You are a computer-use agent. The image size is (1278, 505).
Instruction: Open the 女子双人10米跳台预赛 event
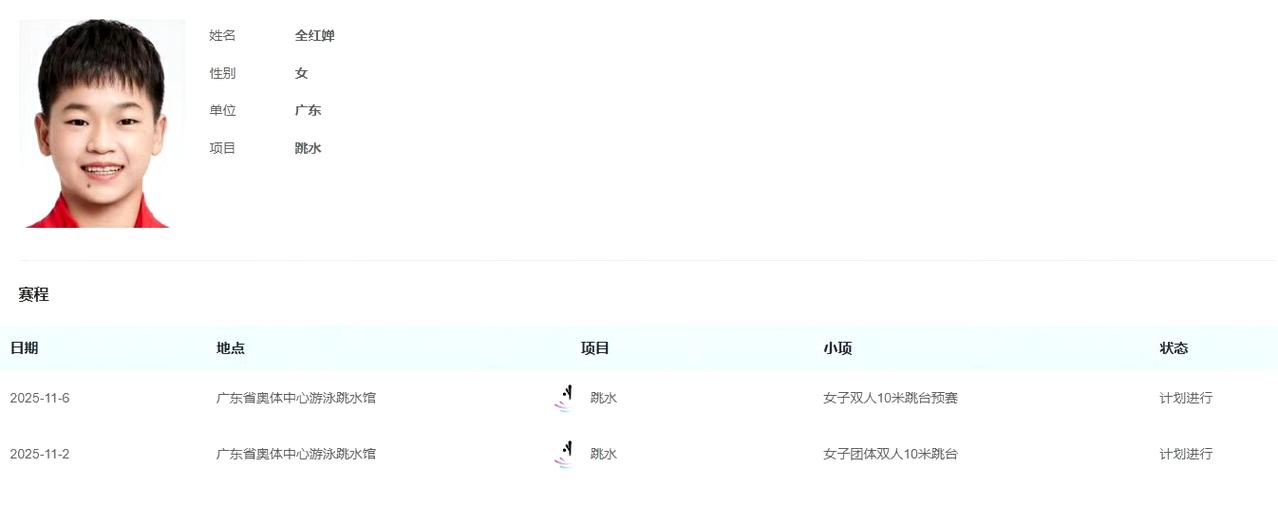[x=890, y=398]
